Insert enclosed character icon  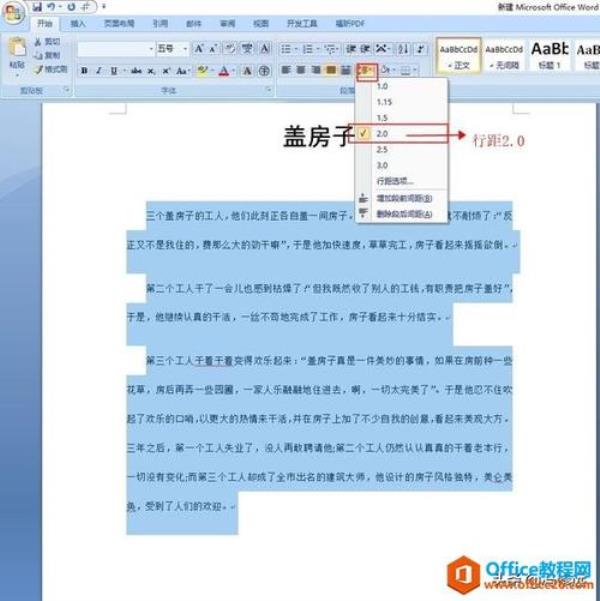[264, 71]
